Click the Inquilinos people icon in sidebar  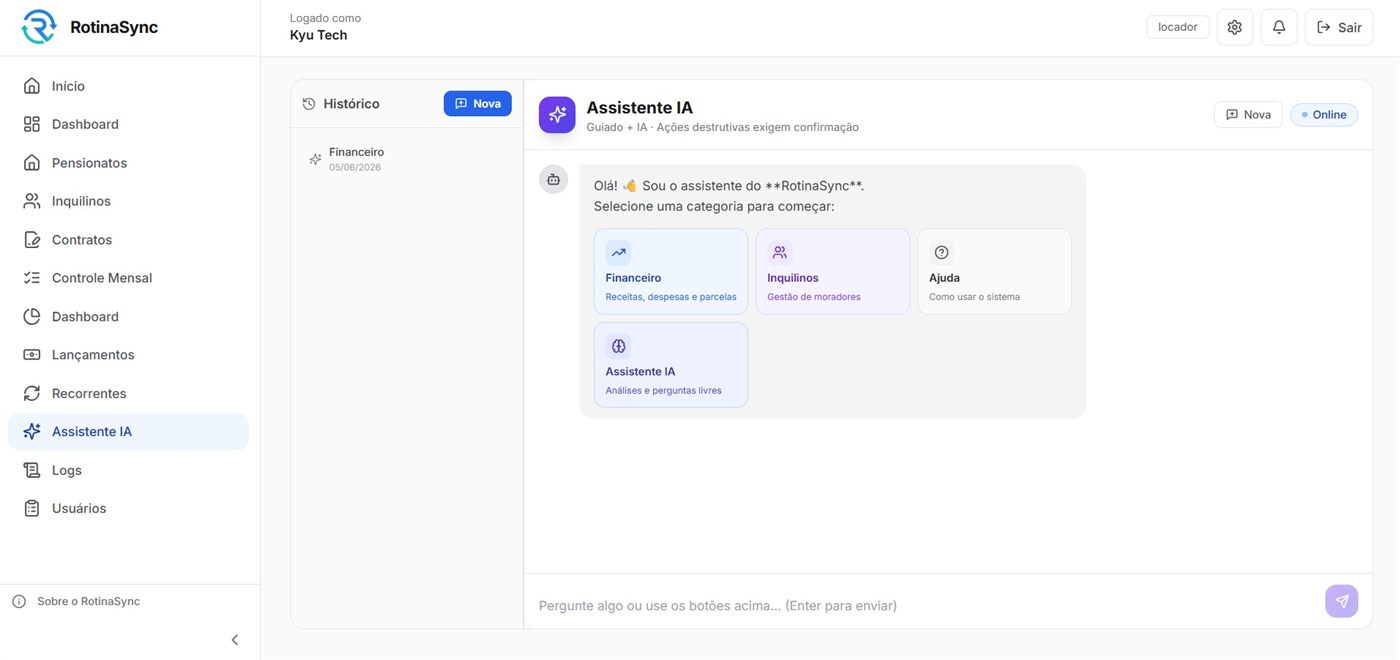pyautogui.click(x=32, y=201)
